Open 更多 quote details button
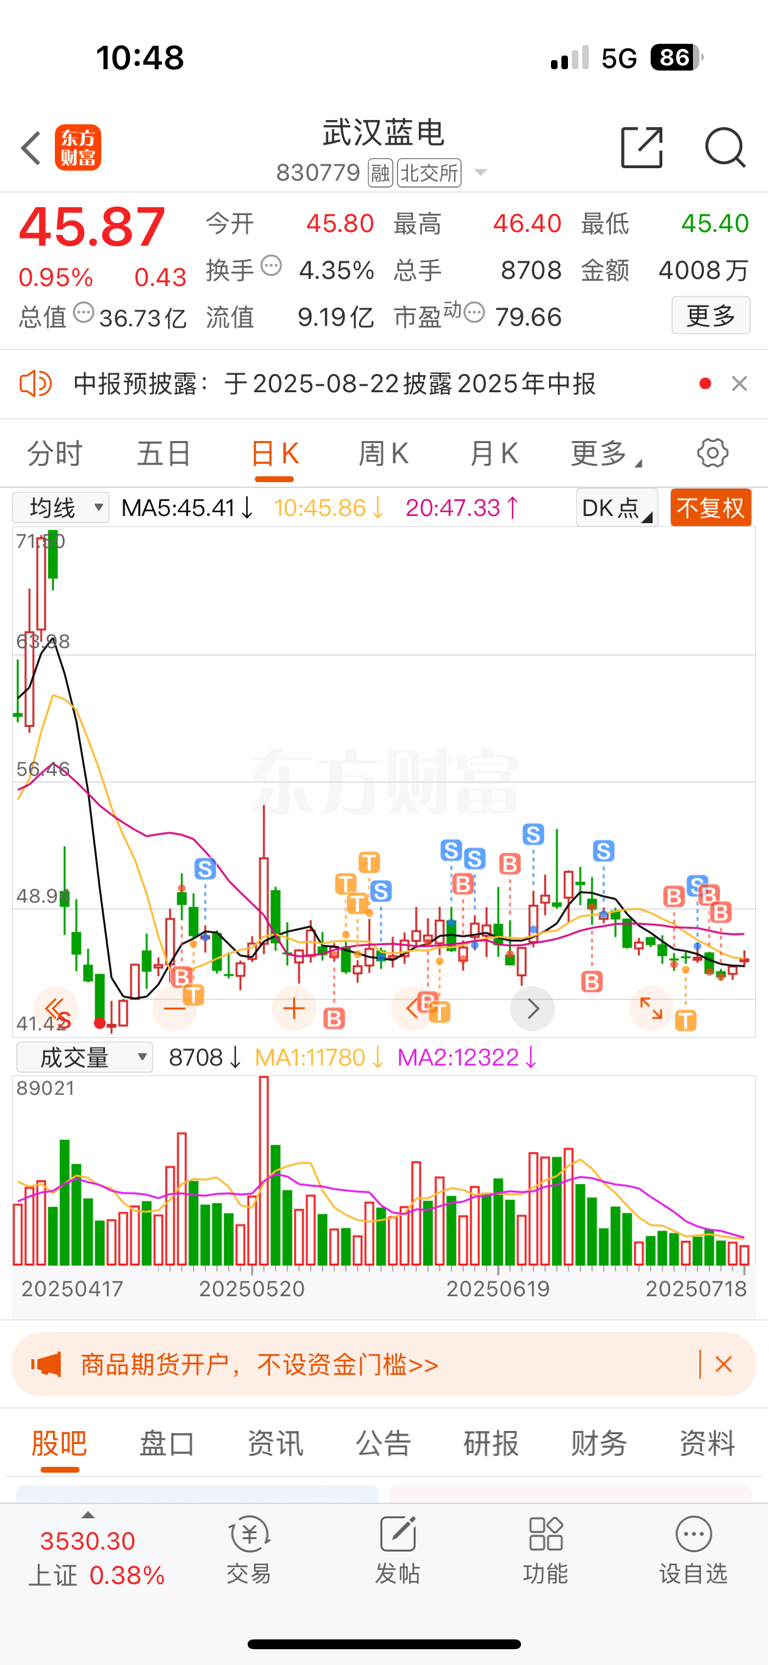Screen dimensions: 769x1665 711,316
